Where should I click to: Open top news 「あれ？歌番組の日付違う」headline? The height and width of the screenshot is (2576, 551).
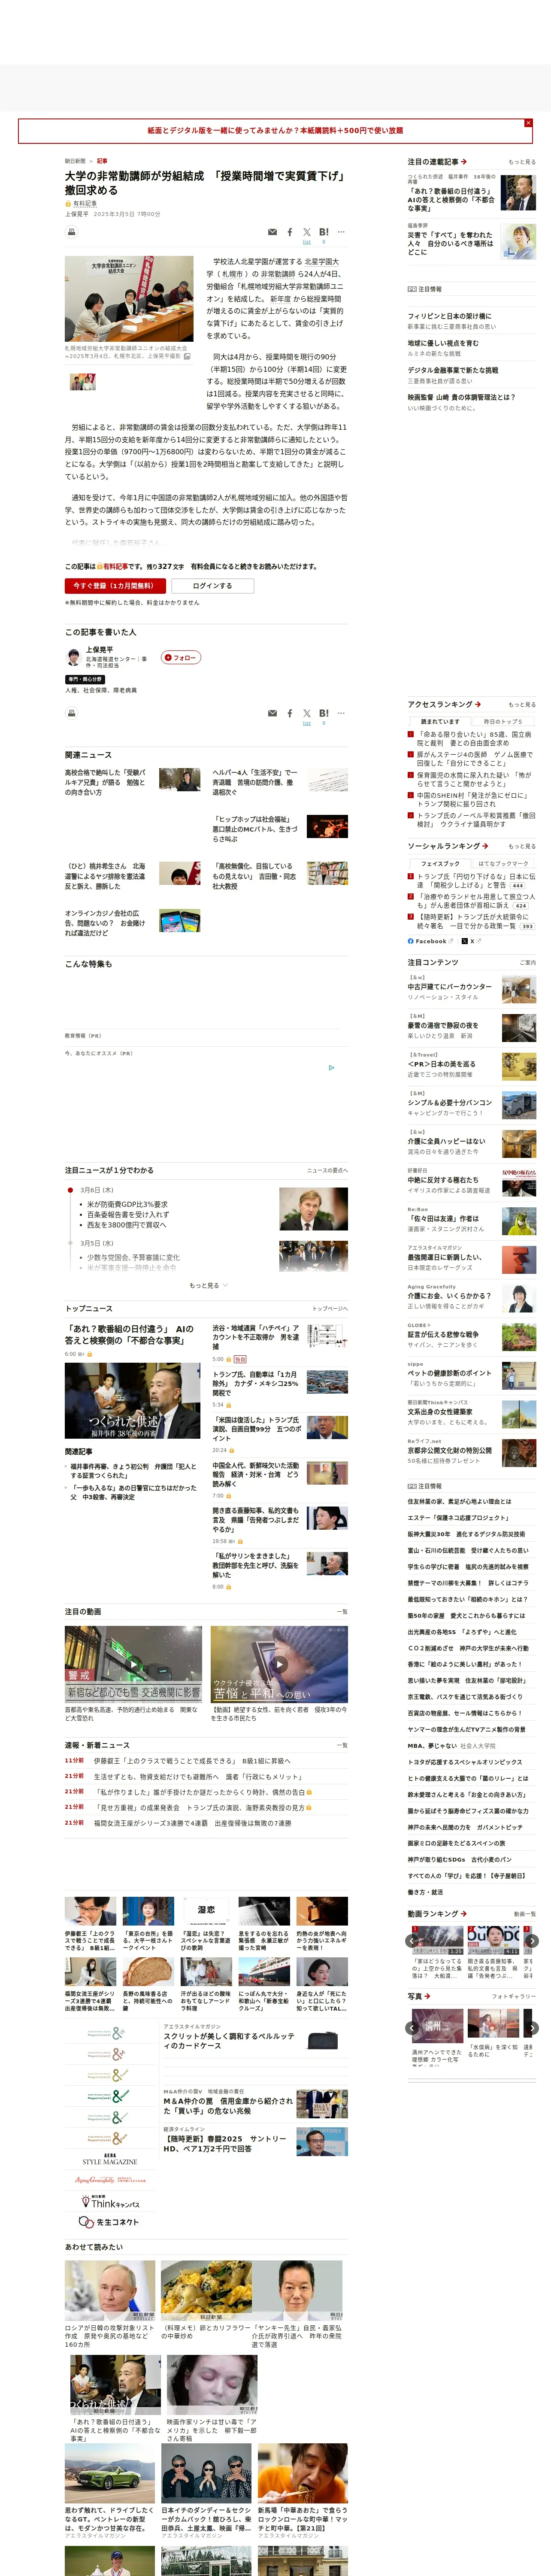[x=130, y=1335]
